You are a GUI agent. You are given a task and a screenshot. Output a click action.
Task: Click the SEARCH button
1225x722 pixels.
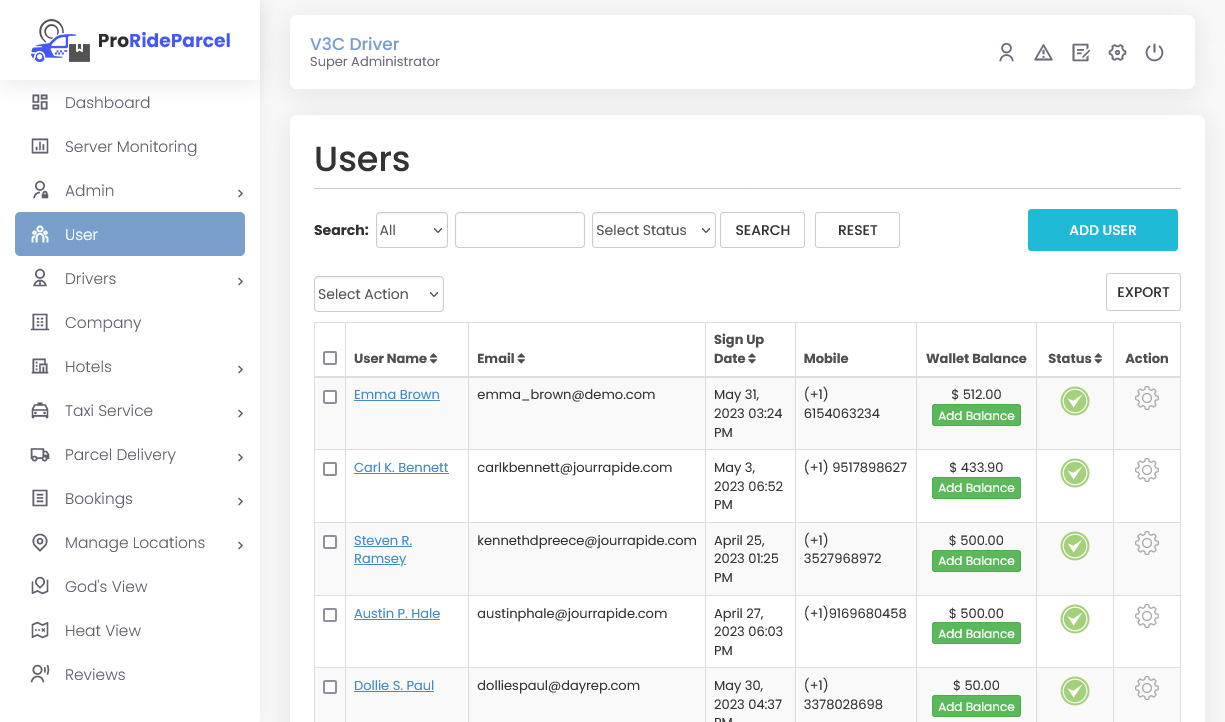coord(762,230)
